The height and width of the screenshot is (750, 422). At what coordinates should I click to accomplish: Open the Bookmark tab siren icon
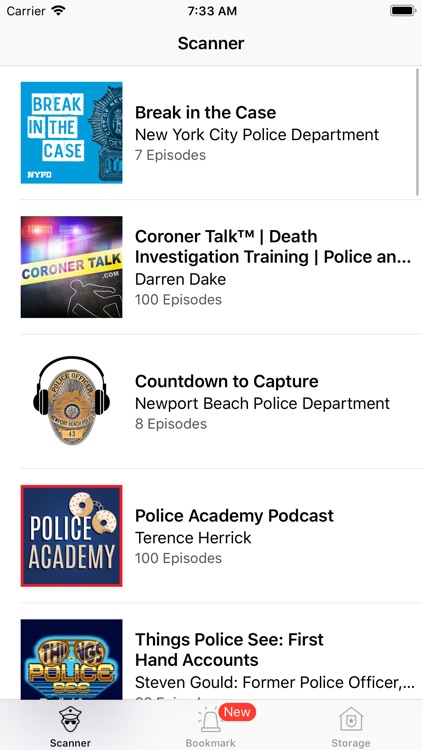coord(211,720)
